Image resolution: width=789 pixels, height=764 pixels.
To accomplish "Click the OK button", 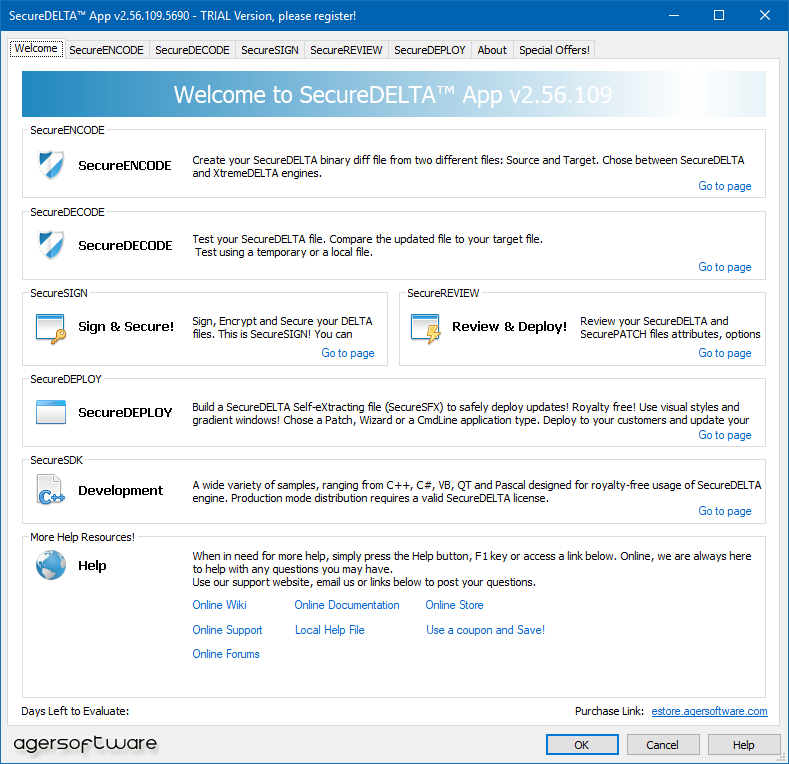I will coord(582,745).
